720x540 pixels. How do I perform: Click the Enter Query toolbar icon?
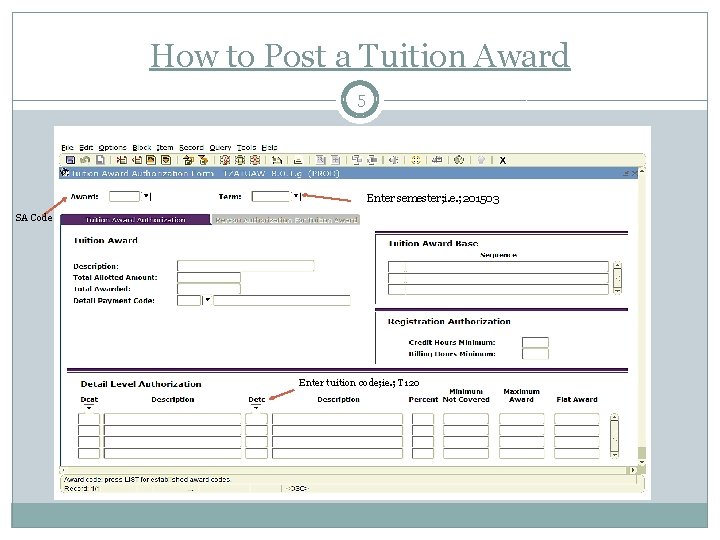(225, 160)
